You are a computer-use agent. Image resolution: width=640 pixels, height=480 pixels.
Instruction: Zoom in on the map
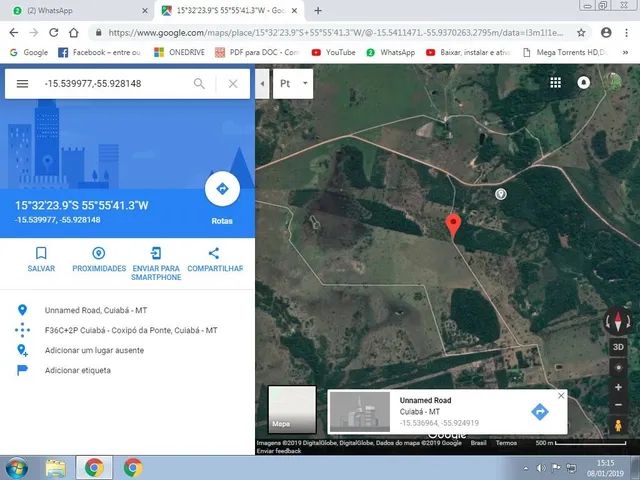[x=618, y=387]
